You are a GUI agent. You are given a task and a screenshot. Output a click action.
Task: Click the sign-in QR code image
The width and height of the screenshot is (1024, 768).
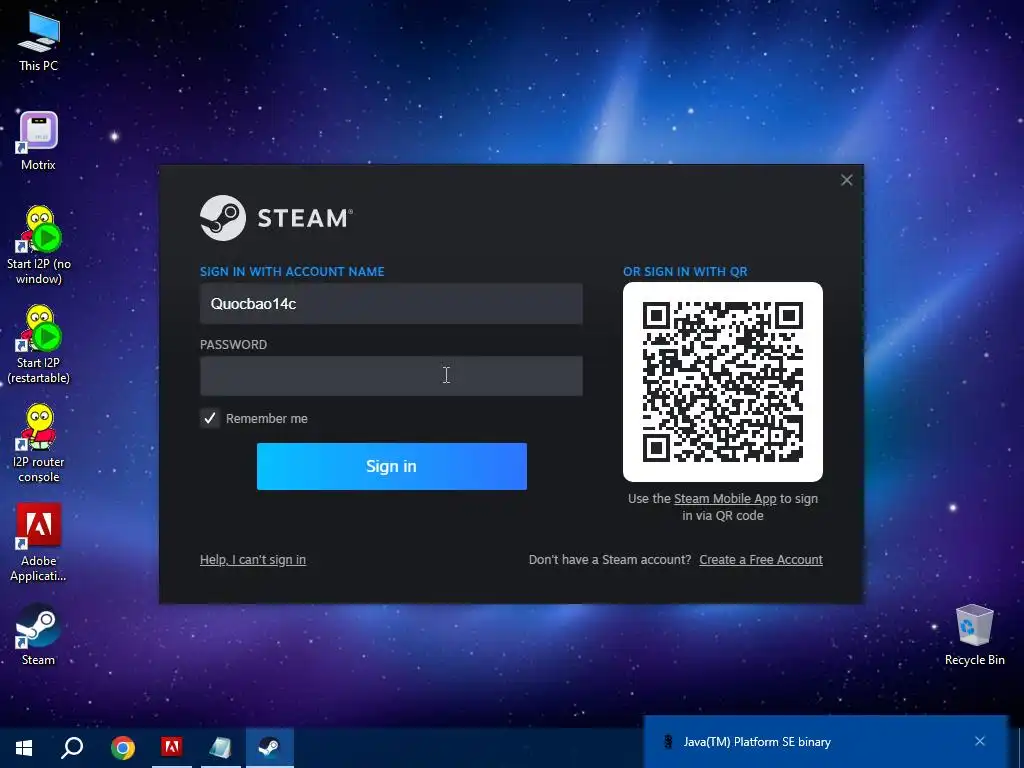723,382
